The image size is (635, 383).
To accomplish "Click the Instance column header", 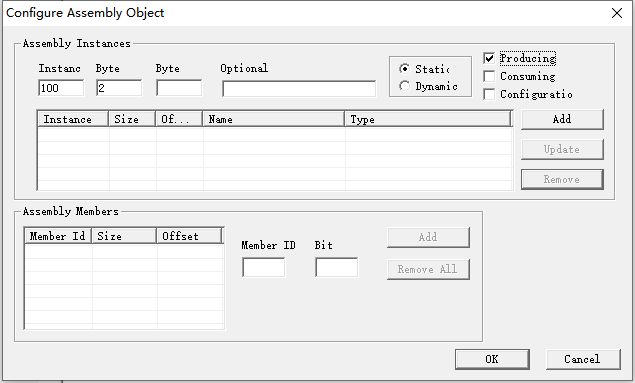I will [x=73, y=119].
